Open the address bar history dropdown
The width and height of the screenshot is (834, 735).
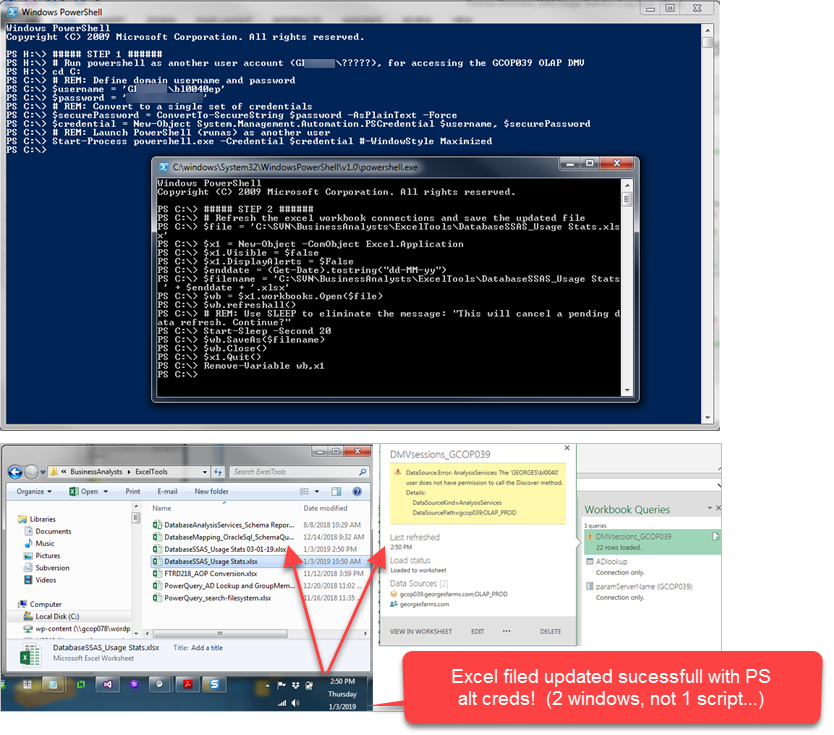[205, 472]
